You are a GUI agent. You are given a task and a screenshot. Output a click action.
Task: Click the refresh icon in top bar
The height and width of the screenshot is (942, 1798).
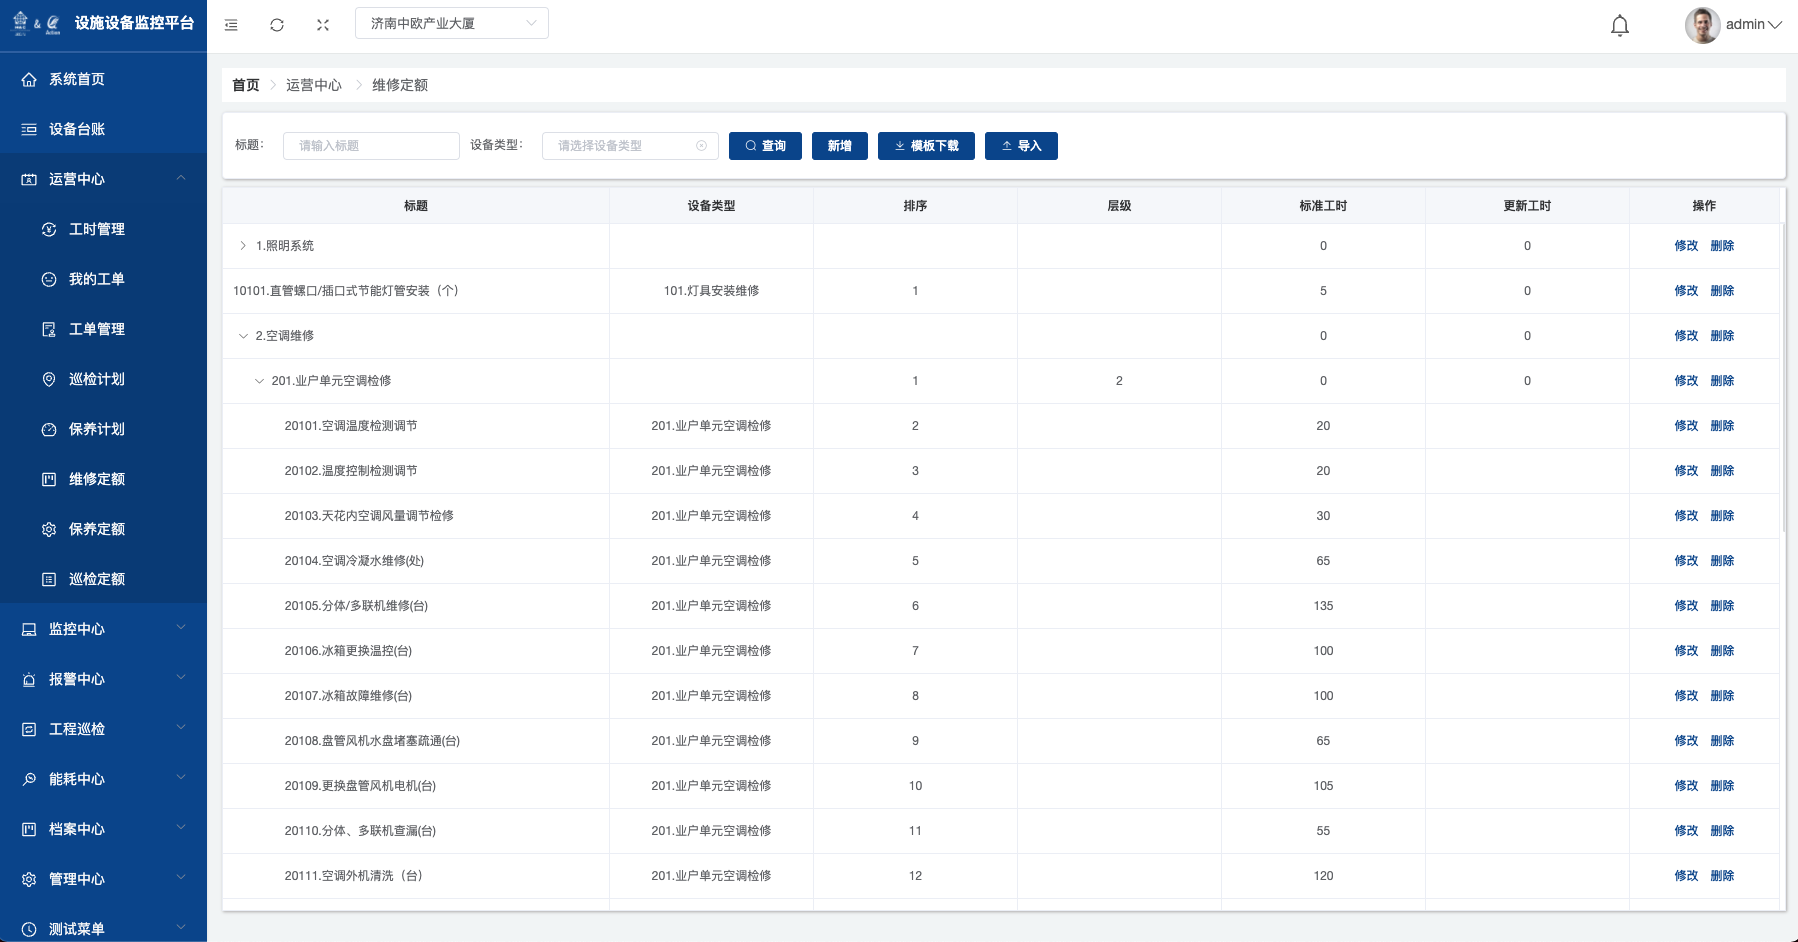[x=277, y=25]
